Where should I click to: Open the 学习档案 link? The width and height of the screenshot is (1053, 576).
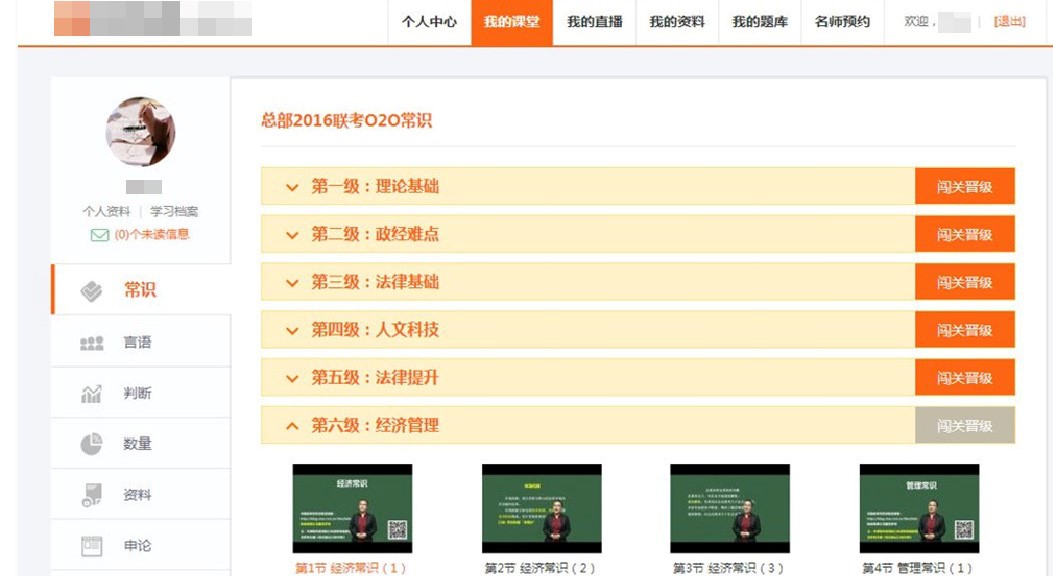pos(174,211)
